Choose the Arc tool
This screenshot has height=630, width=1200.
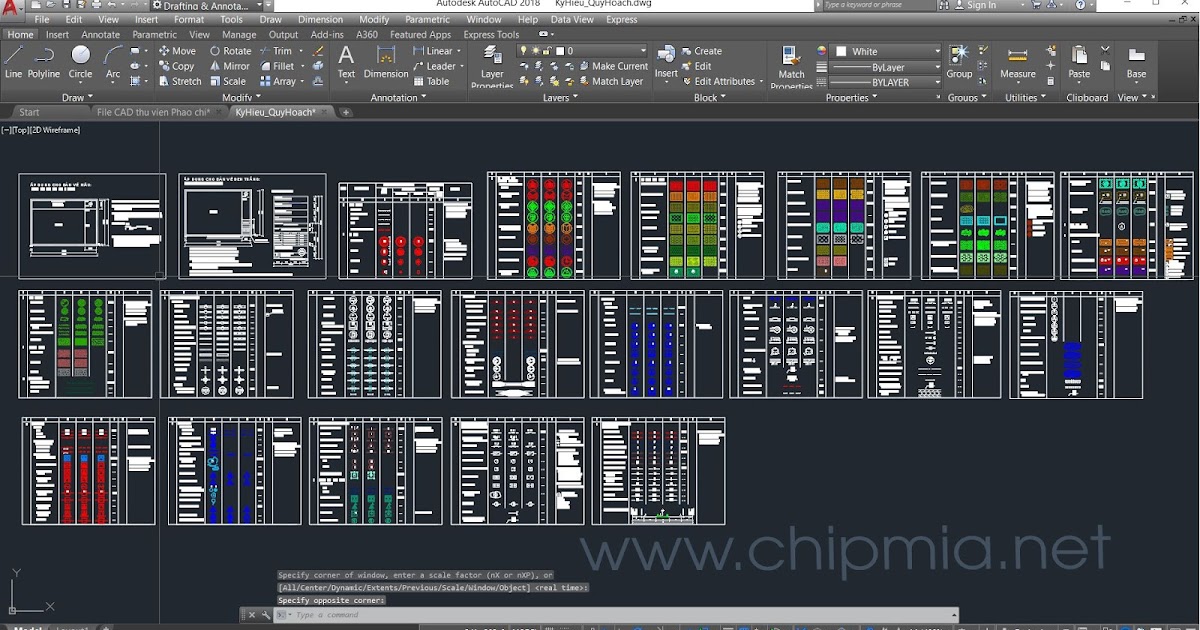point(113,61)
